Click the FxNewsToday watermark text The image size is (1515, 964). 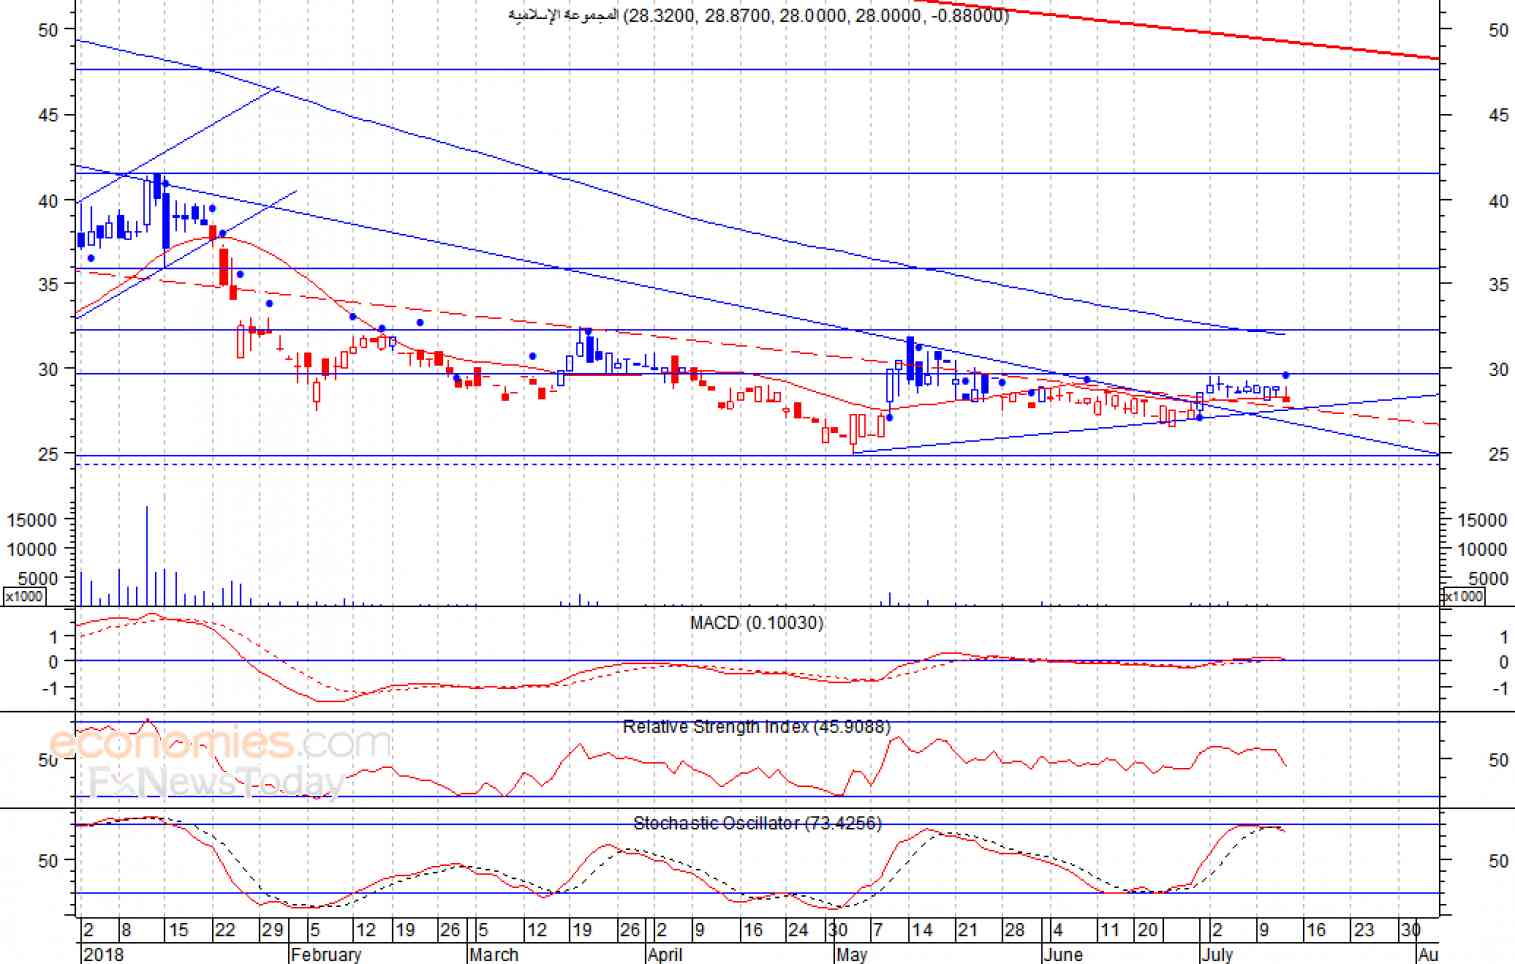pos(216,782)
